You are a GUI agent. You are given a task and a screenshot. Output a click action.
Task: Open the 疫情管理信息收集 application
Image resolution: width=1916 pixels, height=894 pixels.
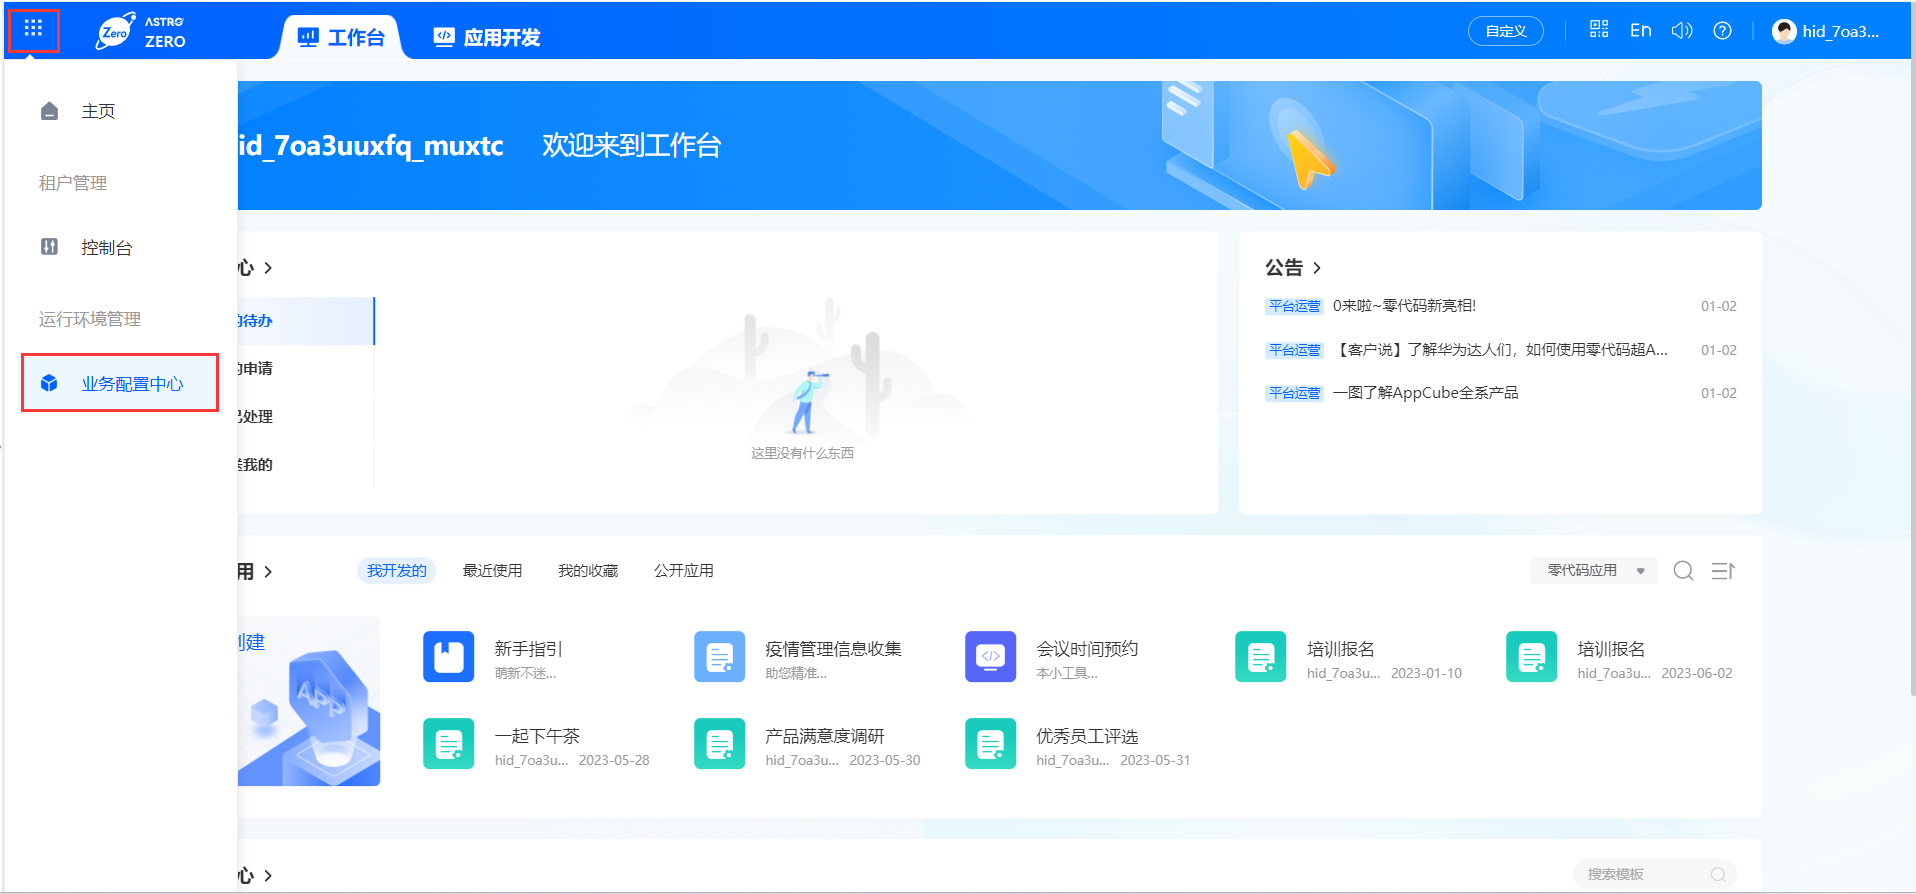point(833,649)
